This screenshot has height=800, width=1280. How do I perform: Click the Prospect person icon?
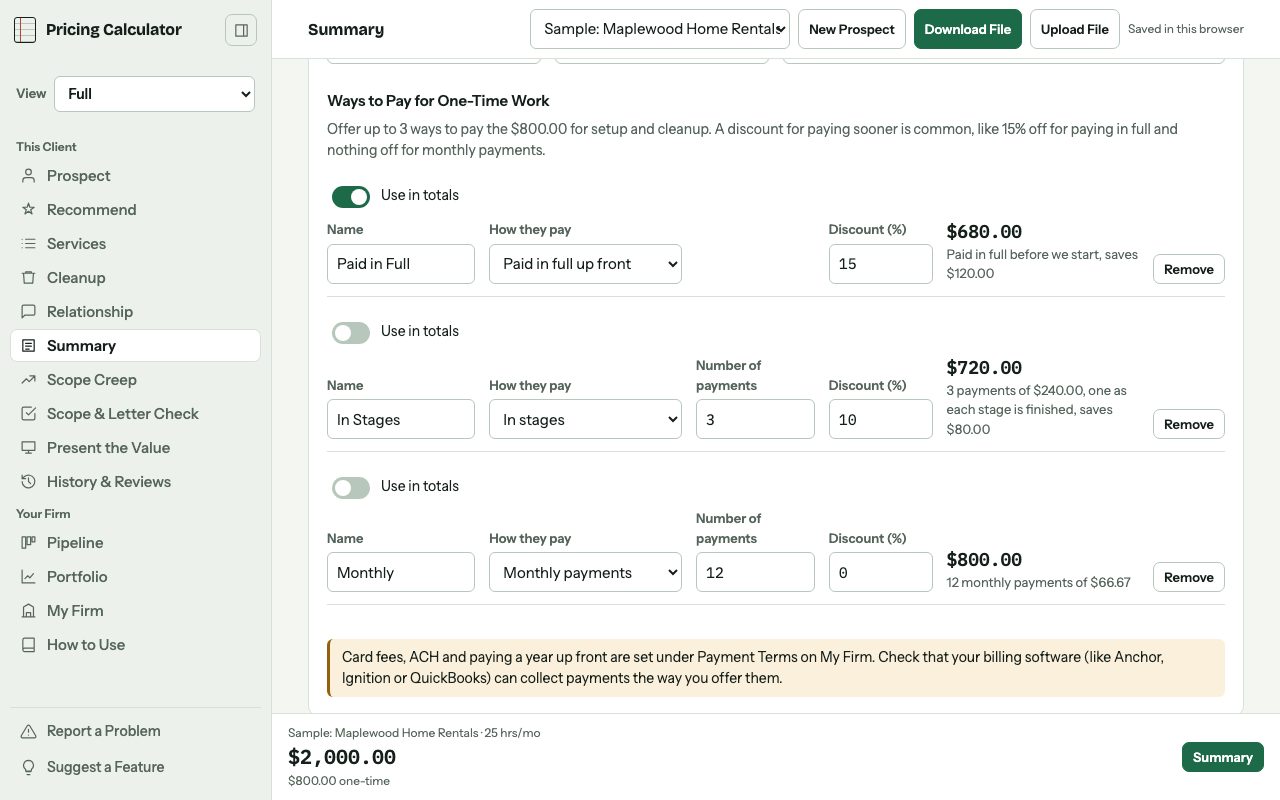(x=28, y=176)
